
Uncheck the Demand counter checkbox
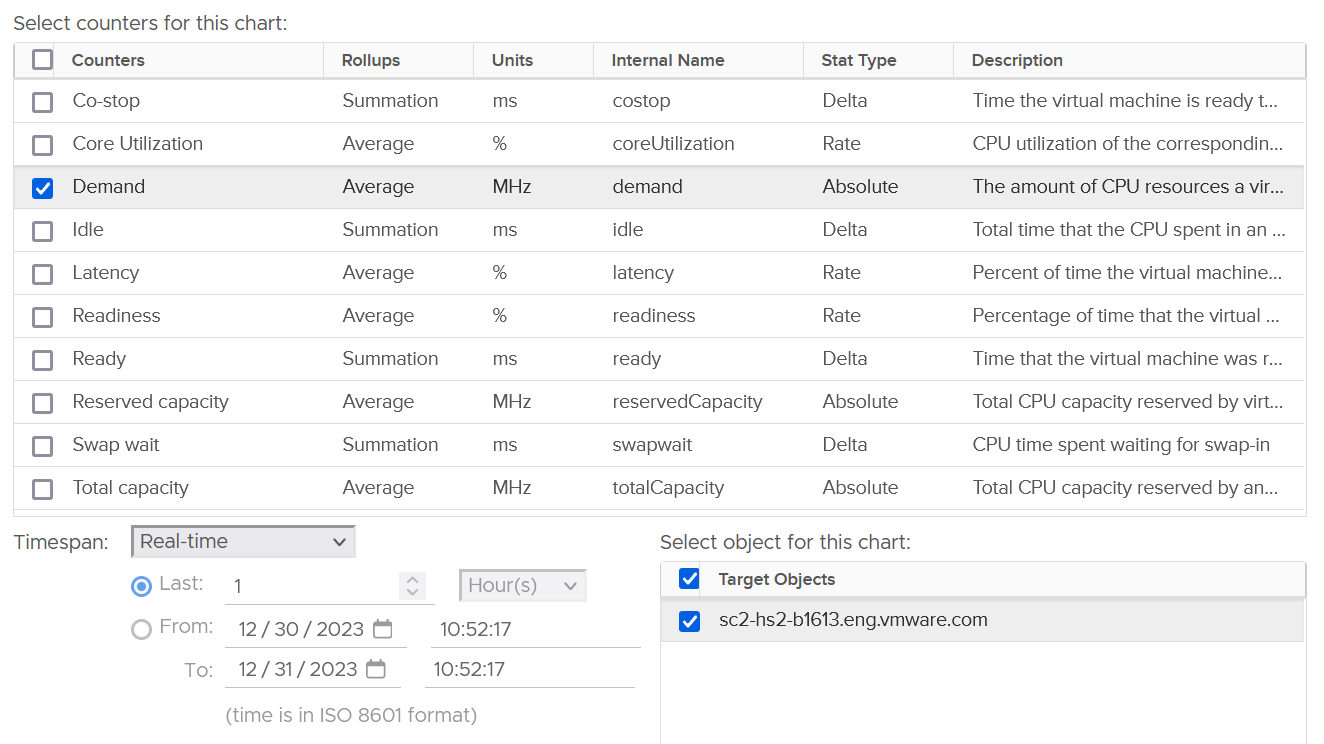[42, 188]
